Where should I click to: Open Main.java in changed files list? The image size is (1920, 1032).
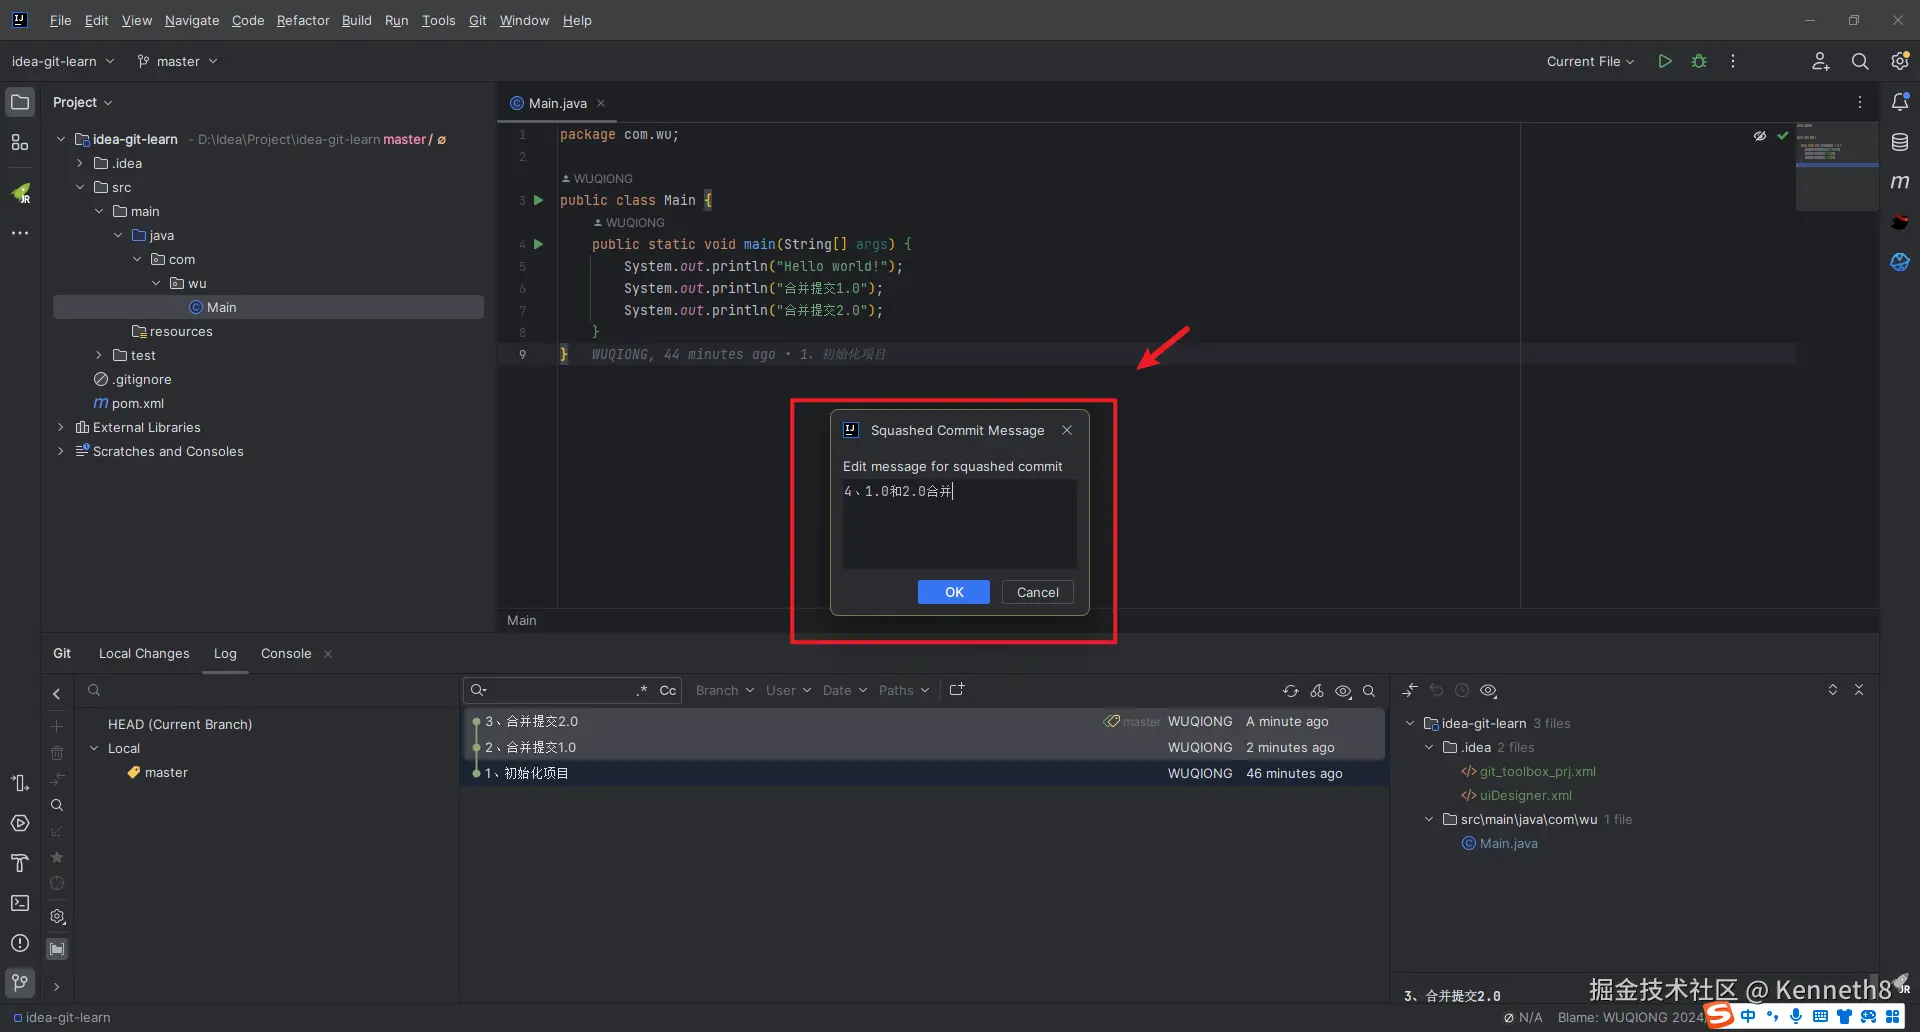click(x=1509, y=843)
